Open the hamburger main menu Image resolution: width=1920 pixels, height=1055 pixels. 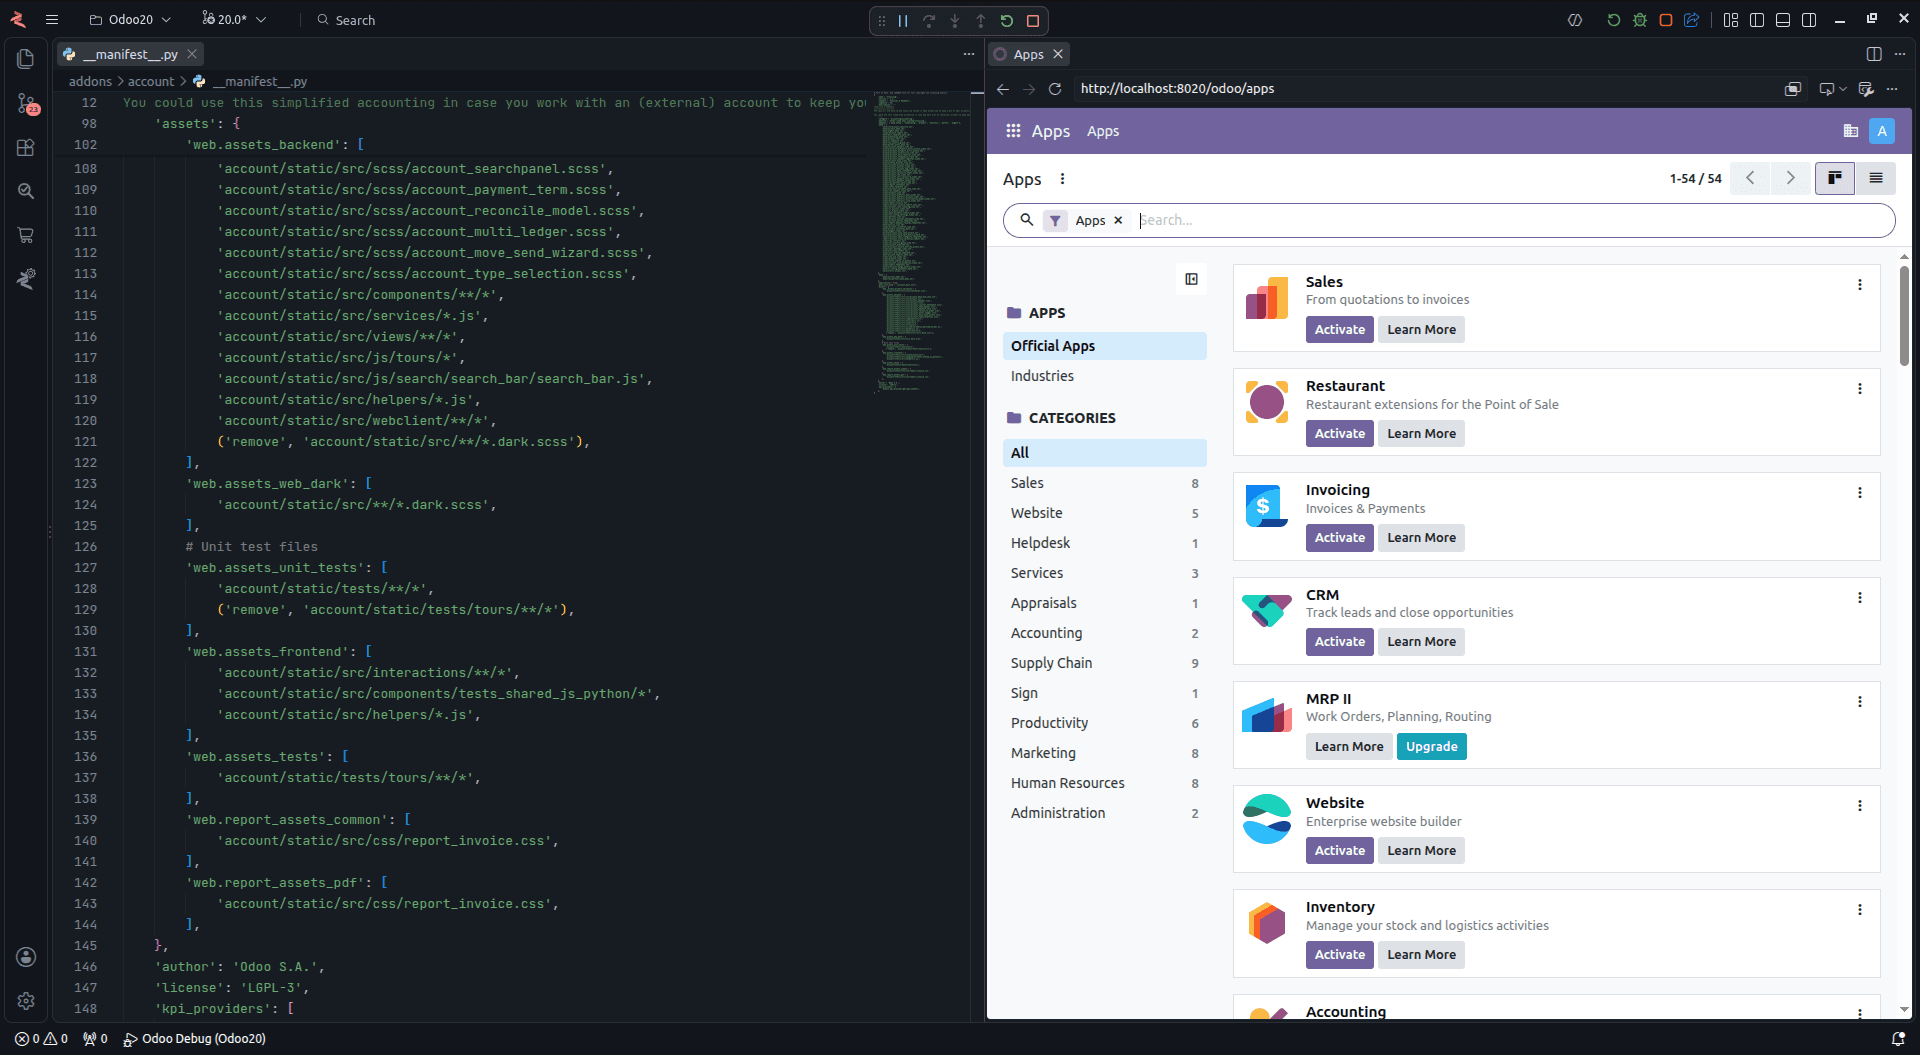coord(52,20)
